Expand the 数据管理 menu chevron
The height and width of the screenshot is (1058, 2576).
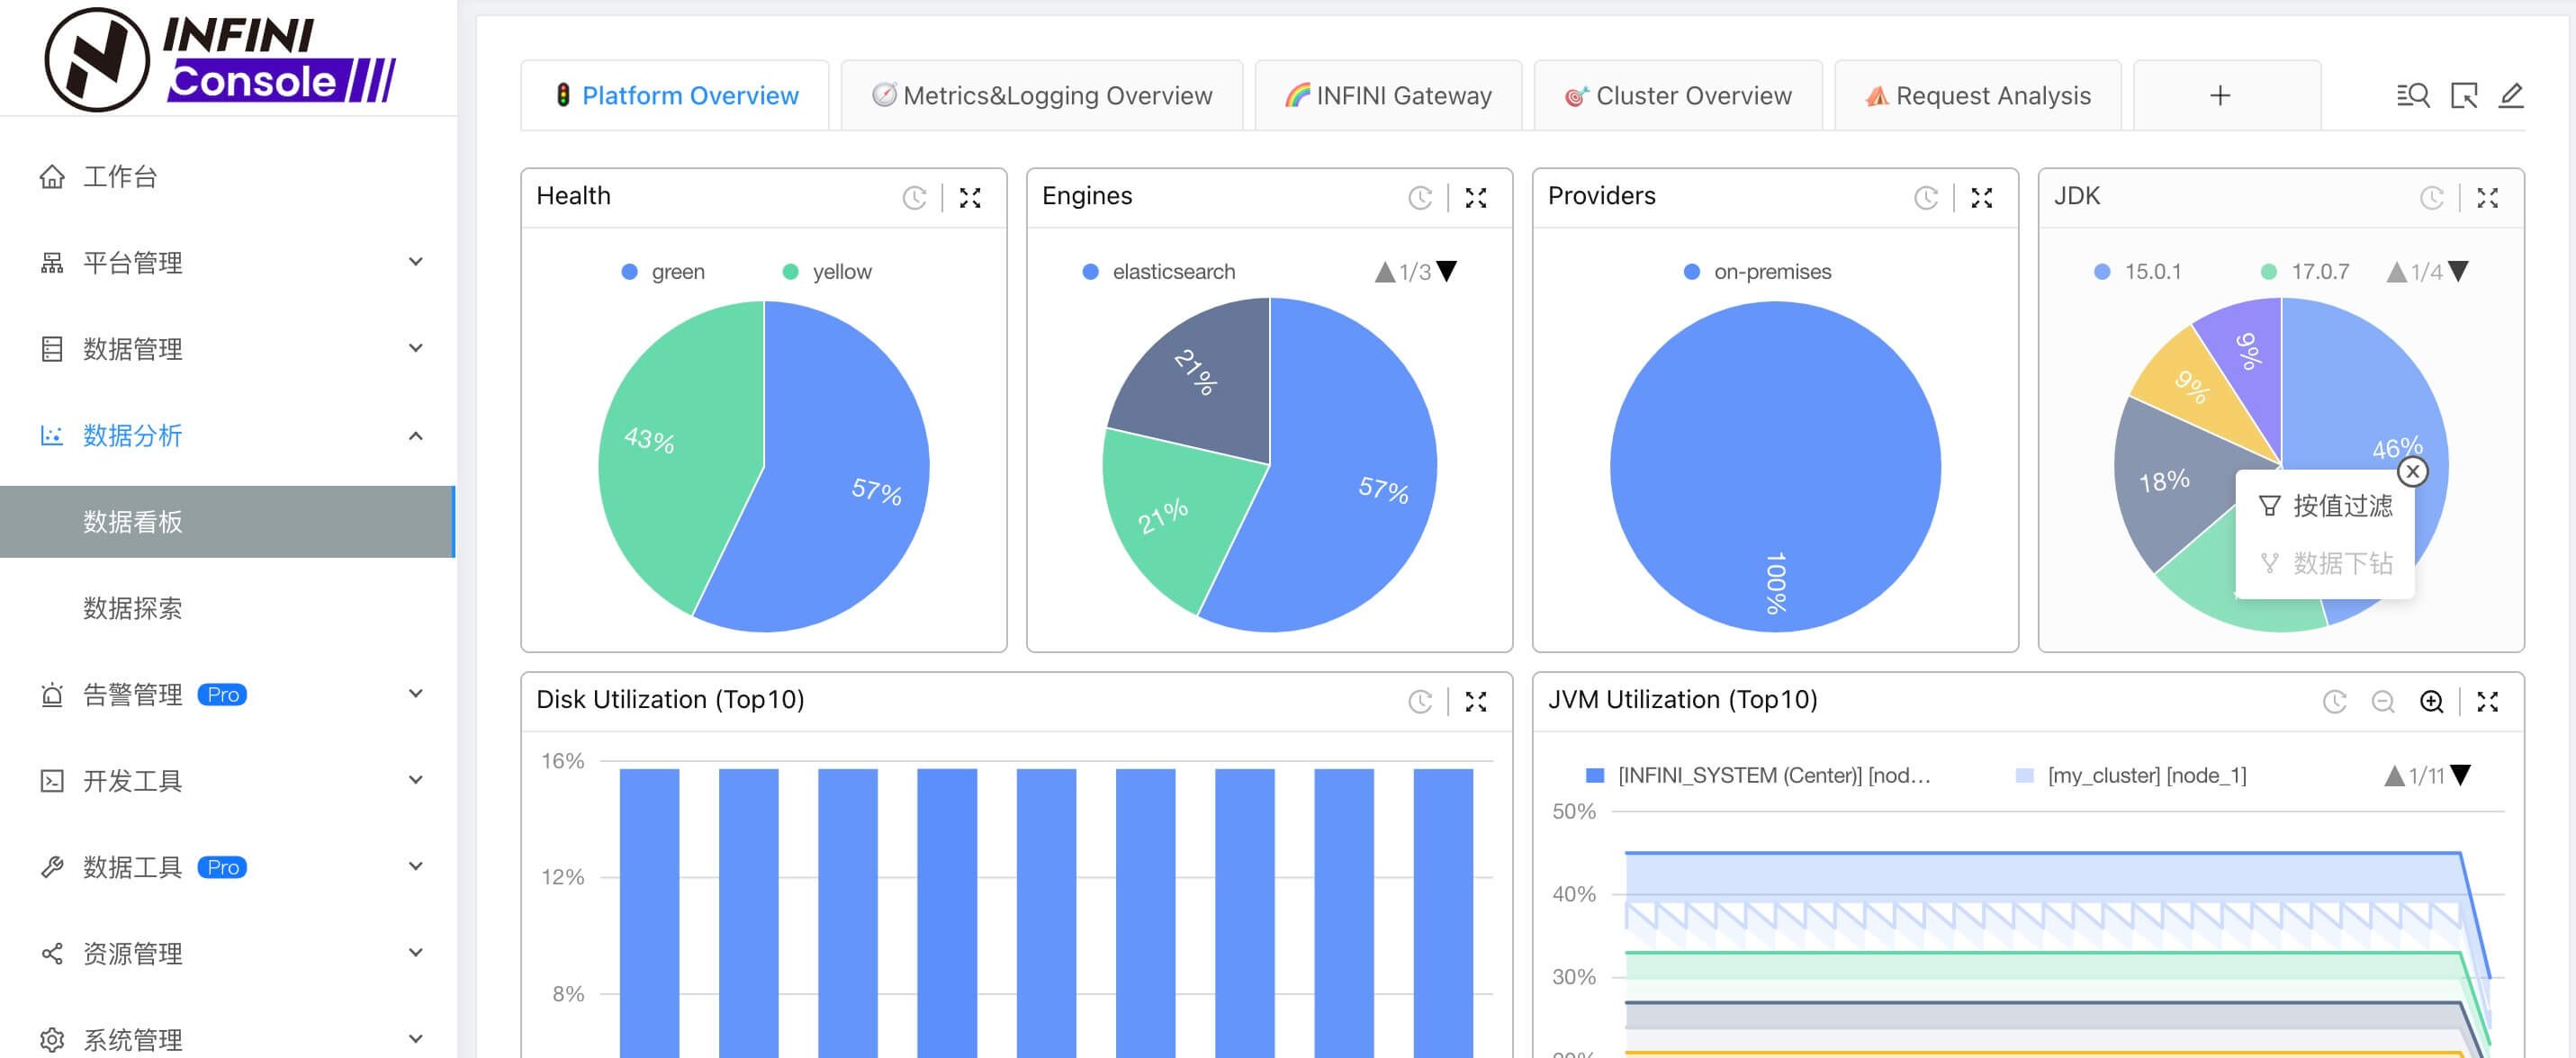[x=416, y=348]
